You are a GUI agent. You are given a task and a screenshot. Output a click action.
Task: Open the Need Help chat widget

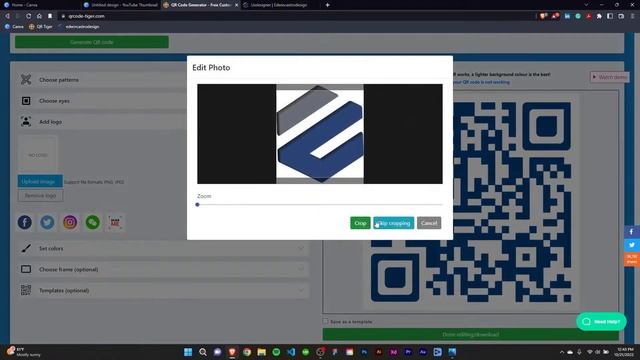[601, 322]
